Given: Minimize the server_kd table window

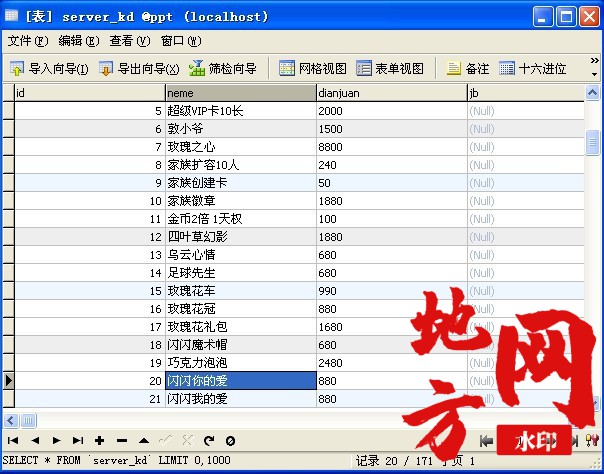Looking at the screenshot, I should 543,17.
